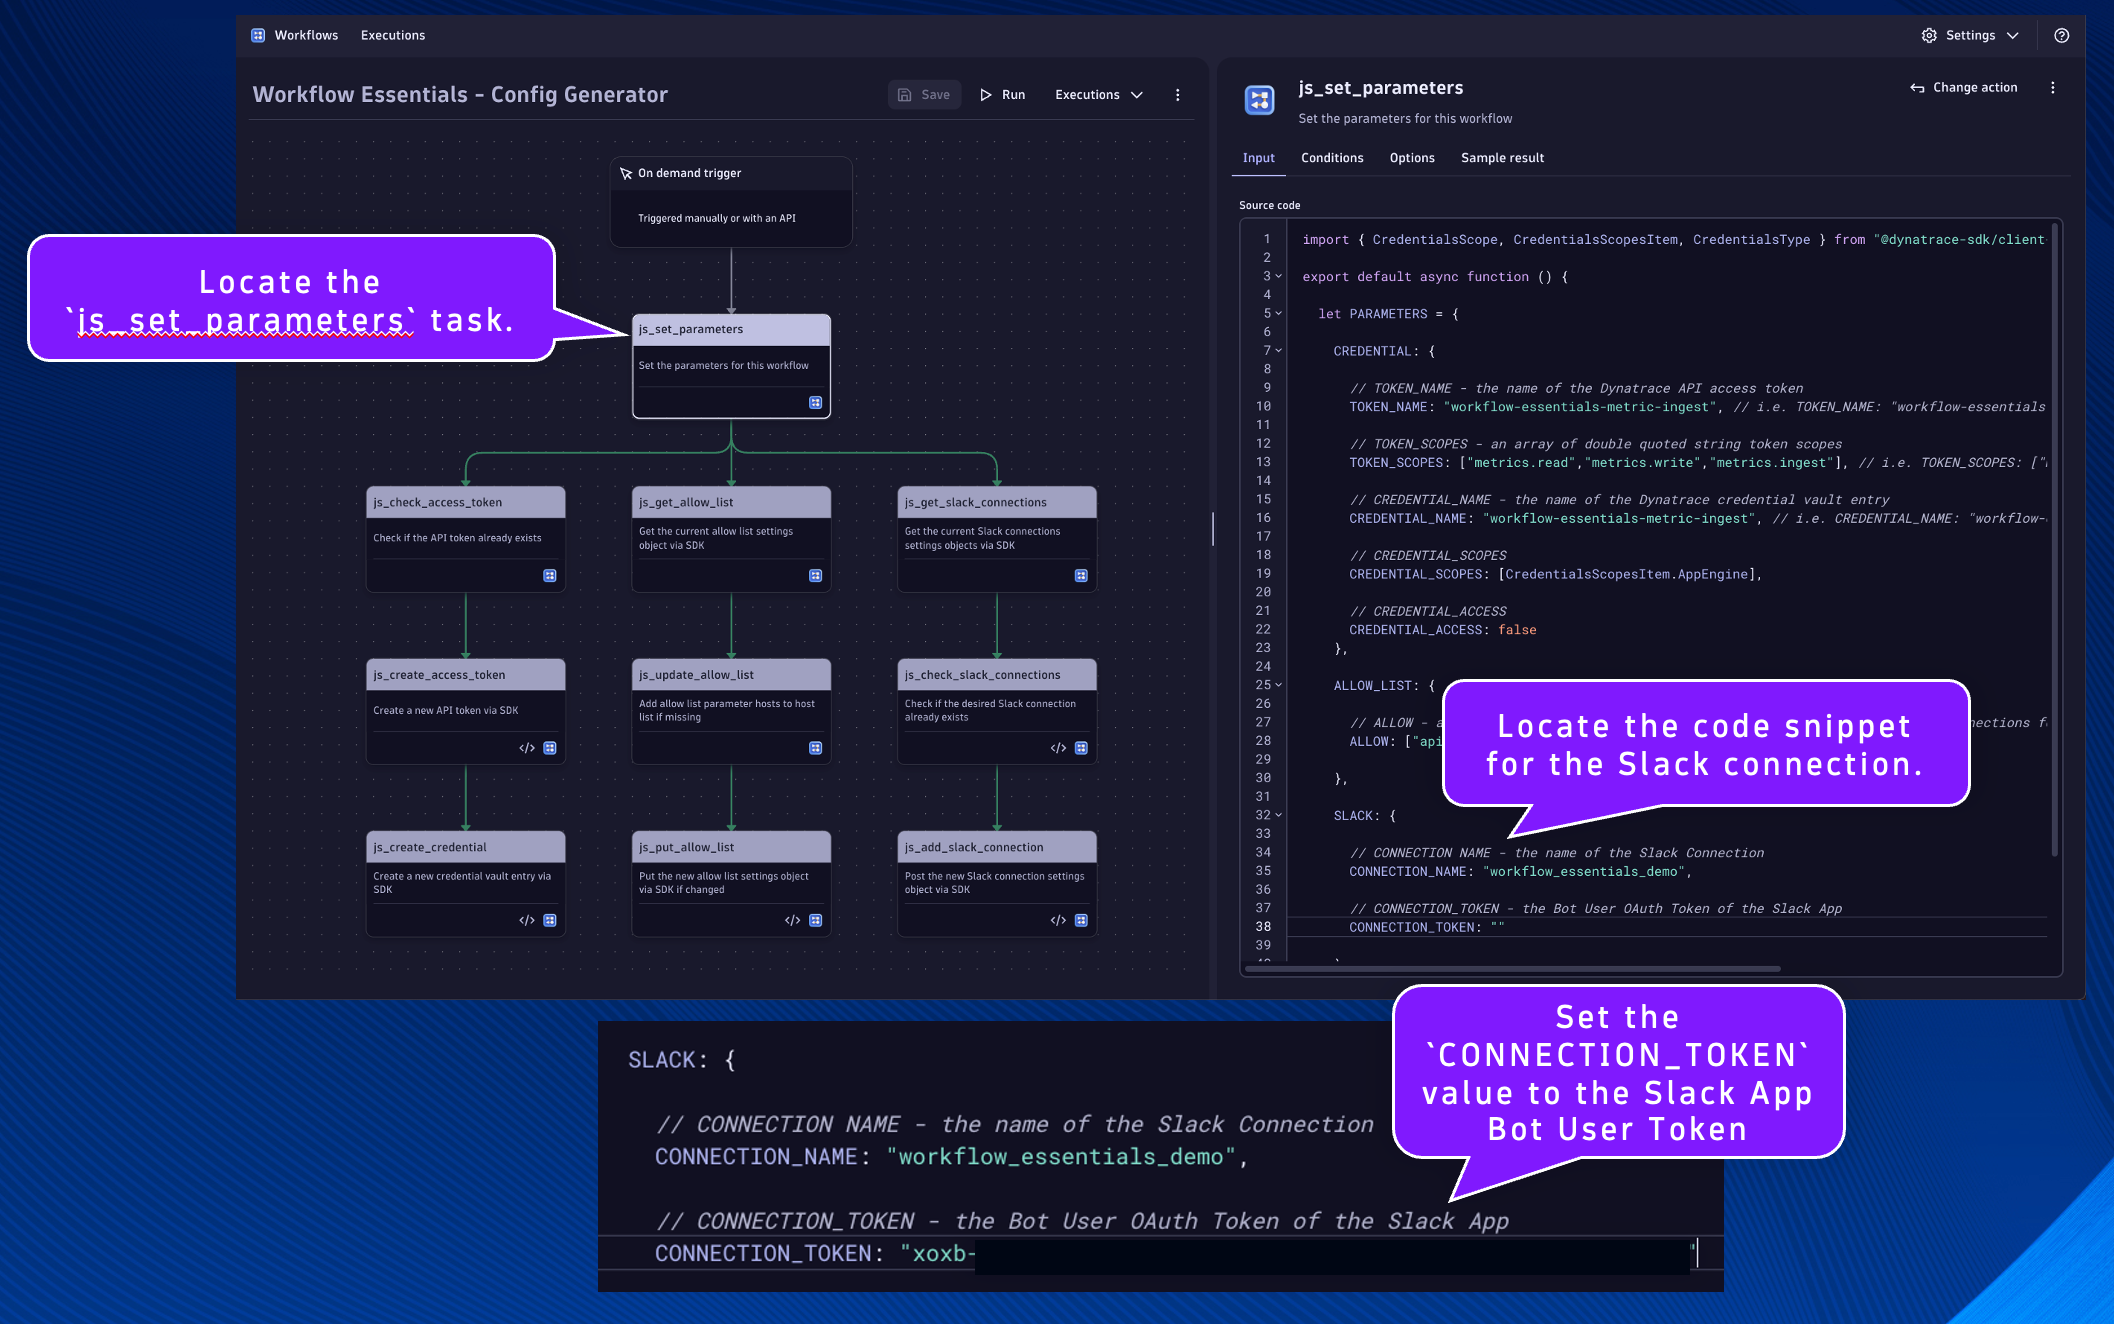2114x1324 pixels.
Task: Click the app icon on js_get_allow_list node
Action: coord(815,576)
